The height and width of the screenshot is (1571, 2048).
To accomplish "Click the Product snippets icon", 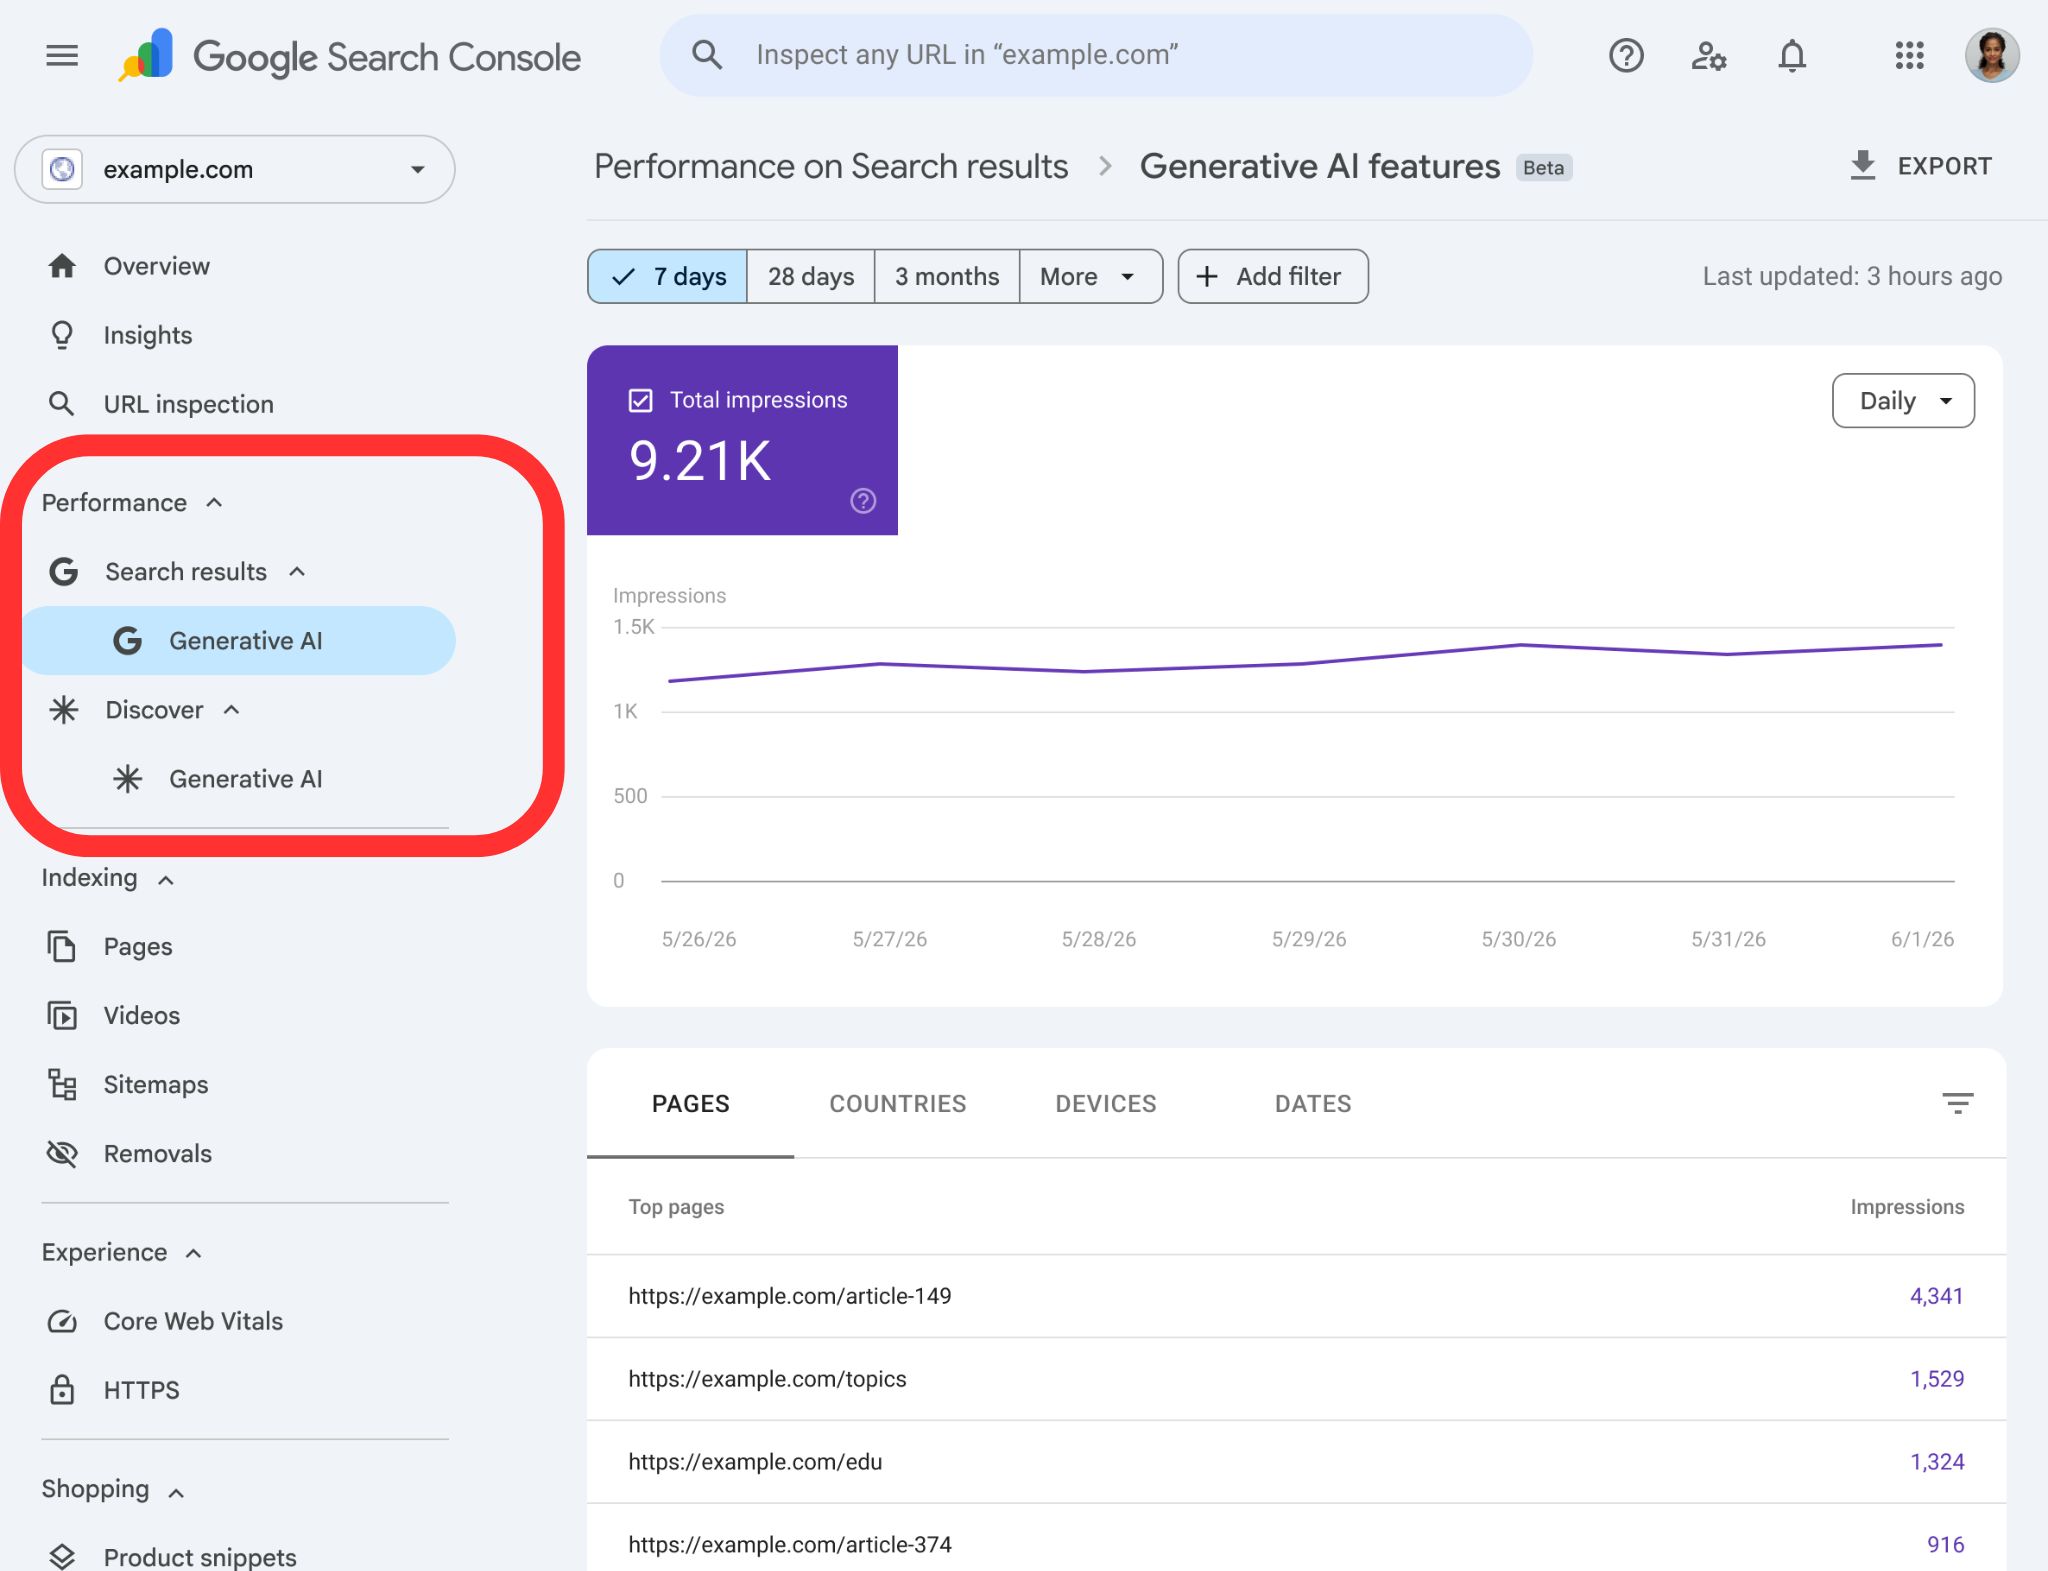I will (x=62, y=1557).
